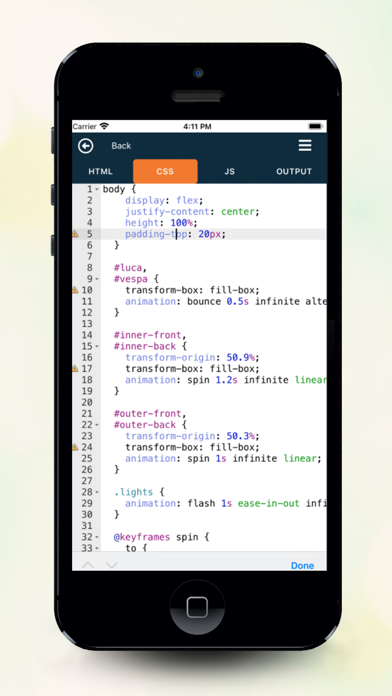Collapse the body block at line 1

point(97,190)
